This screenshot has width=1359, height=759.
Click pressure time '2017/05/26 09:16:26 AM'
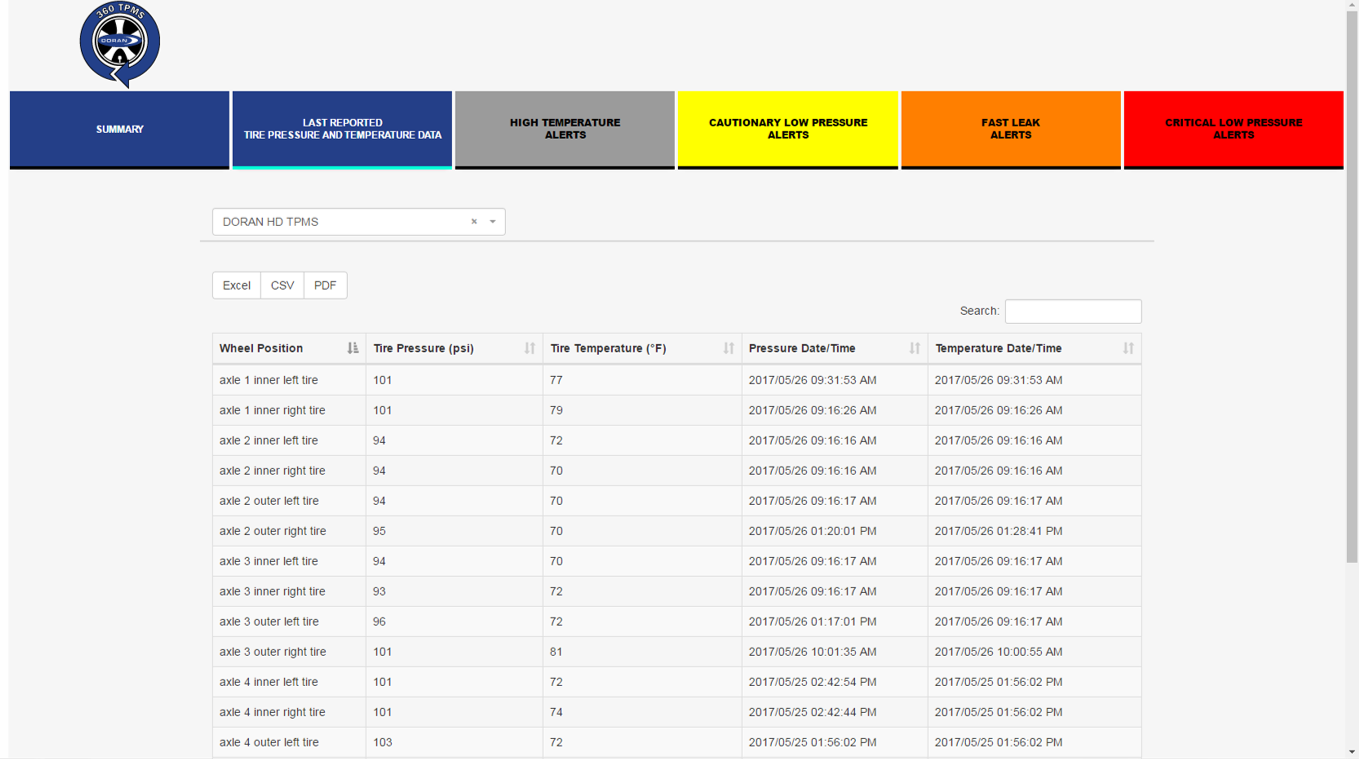coord(812,410)
